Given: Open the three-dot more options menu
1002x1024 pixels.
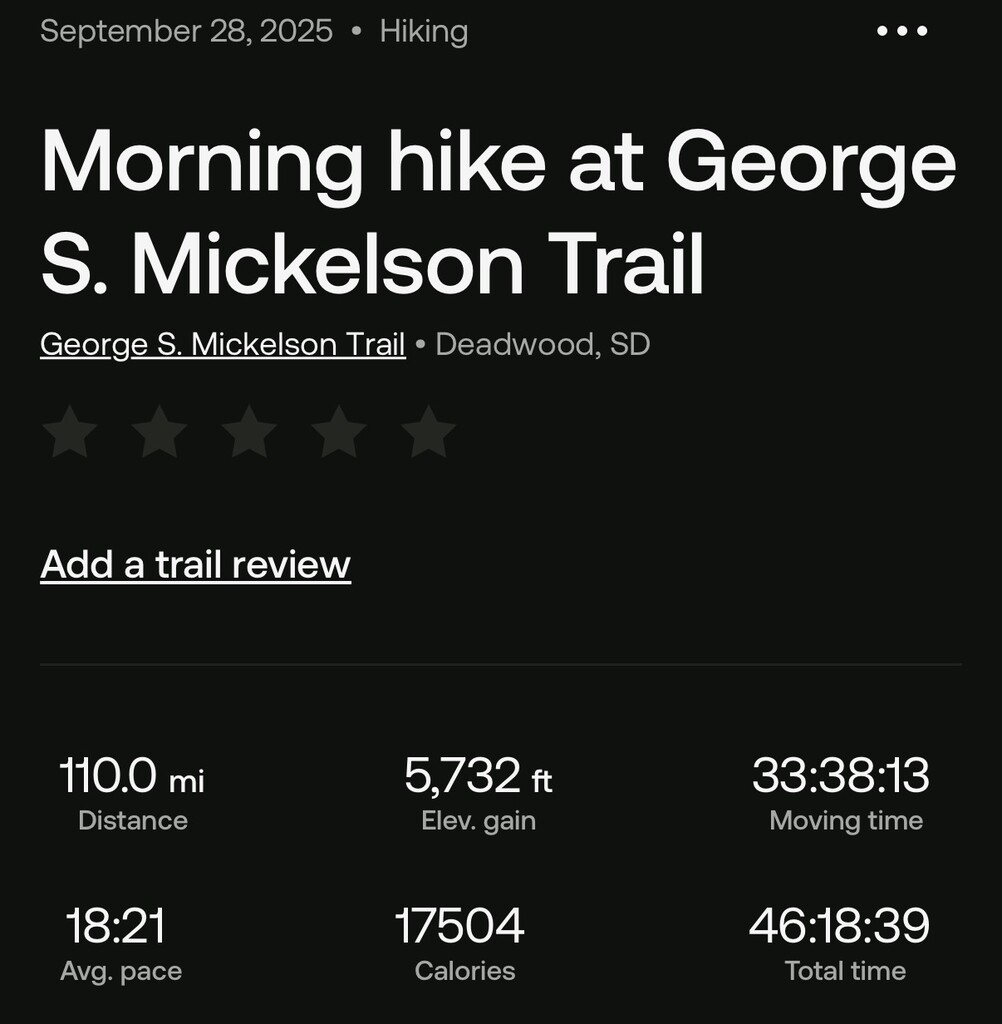Looking at the screenshot, I should click(902, 32).
